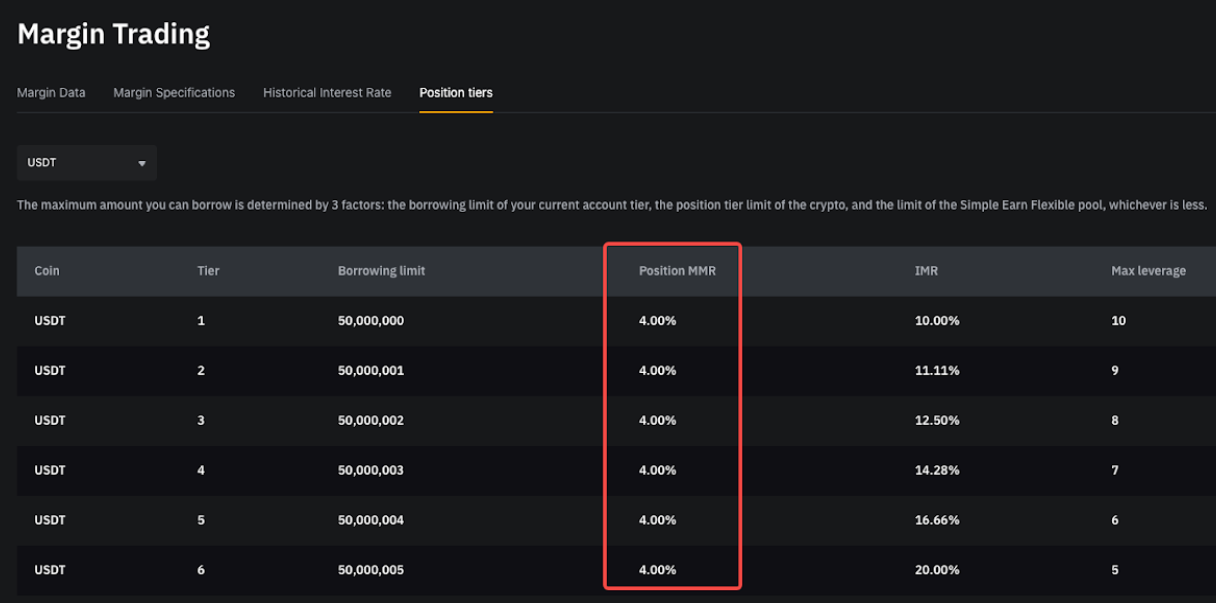Viewport: 1216px width, 603px height.
Task: Click the 11.11% IMR value
Action: pyautogui.click(x=937, y=371)
